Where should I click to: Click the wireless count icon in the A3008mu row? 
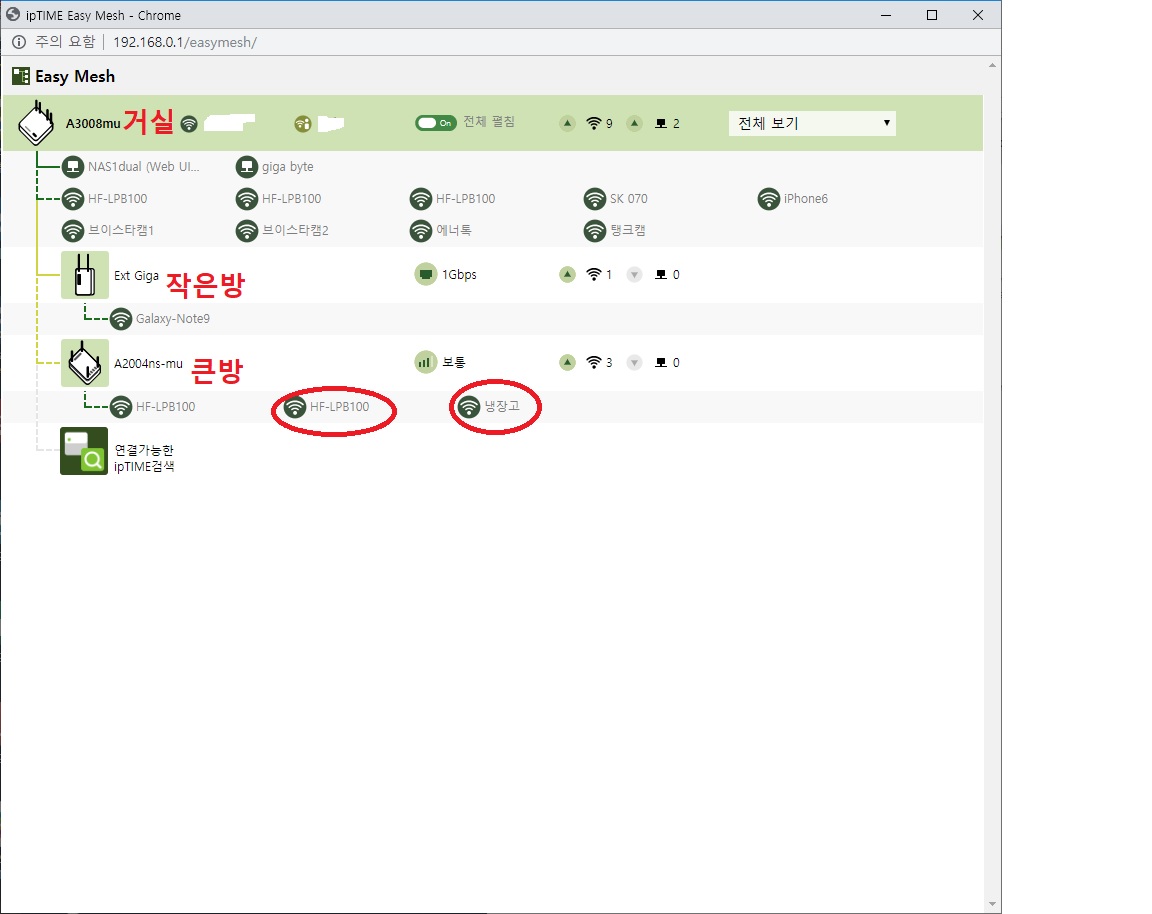pyautogui.click(x=594, y=123)
